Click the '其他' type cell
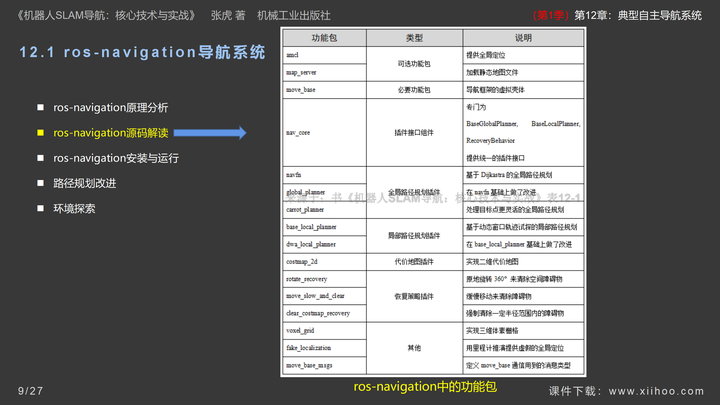720x405 pixels. 414,348
